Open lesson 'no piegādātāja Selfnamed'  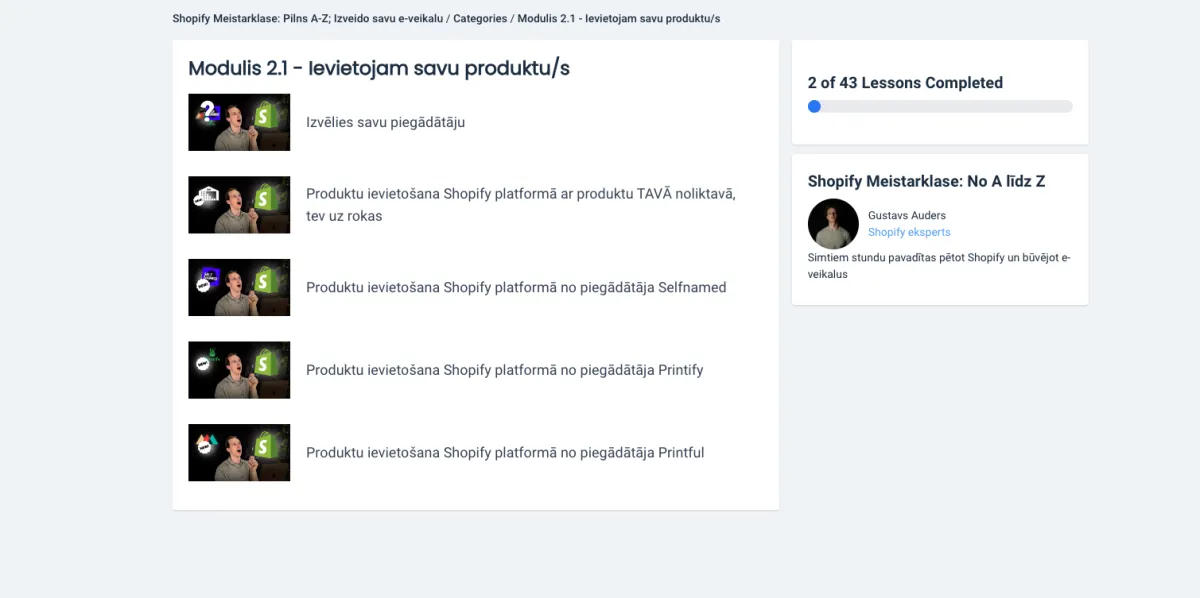point(516,287)
